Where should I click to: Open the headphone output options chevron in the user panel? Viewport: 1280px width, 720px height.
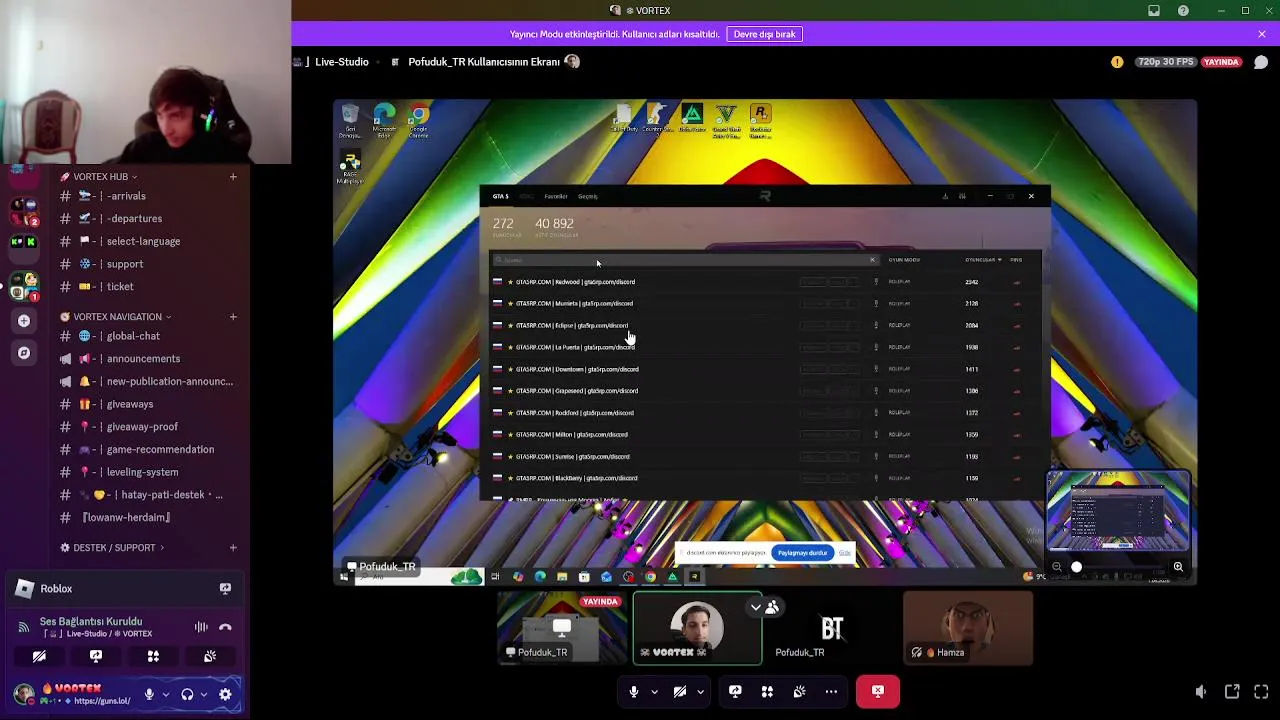pos(203,694)
